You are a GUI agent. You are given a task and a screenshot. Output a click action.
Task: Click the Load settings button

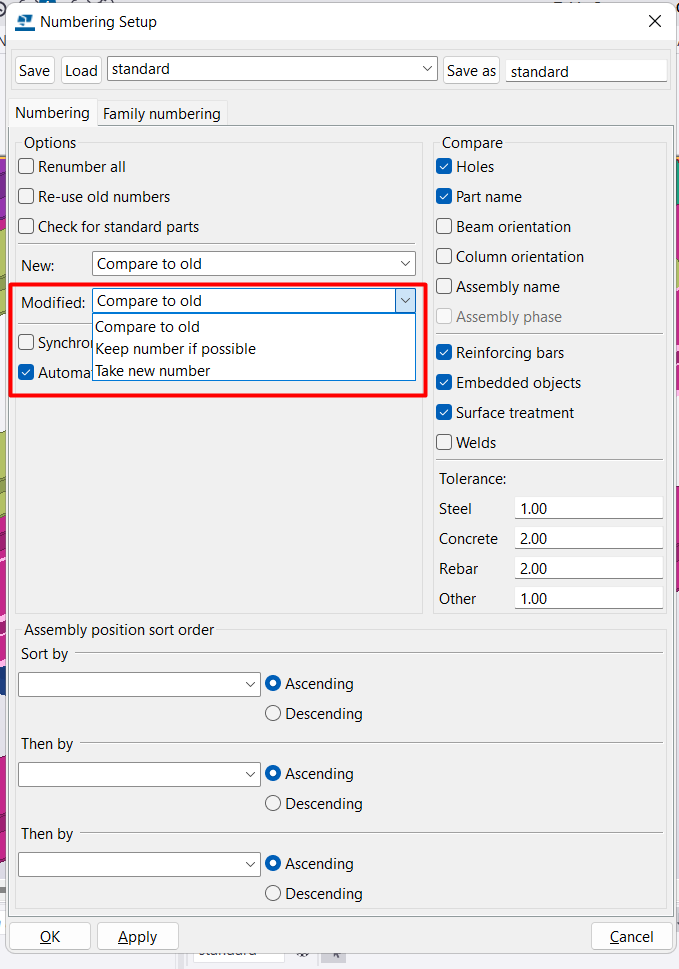click(x=81, y=71)
